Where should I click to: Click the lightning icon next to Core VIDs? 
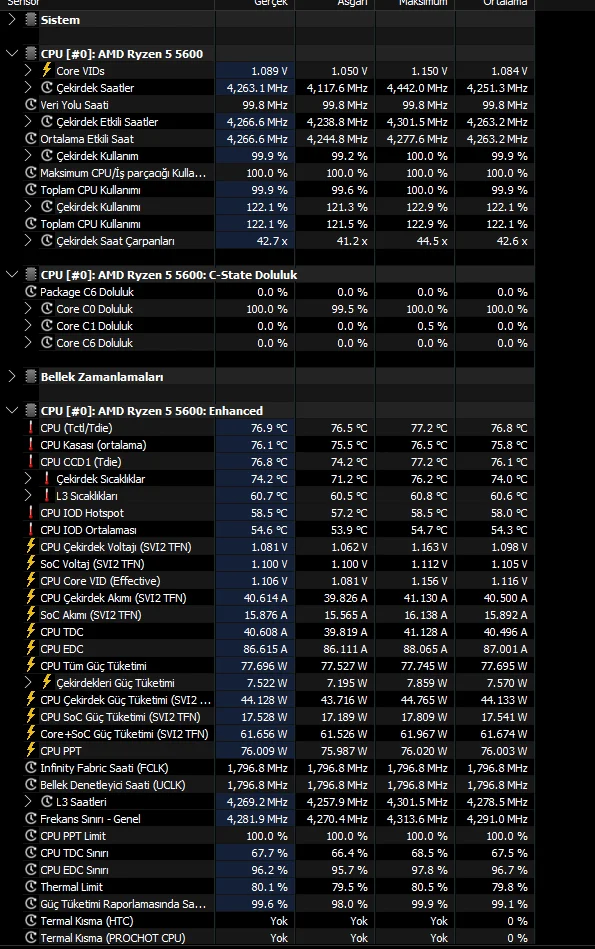[x=47, y=70]
